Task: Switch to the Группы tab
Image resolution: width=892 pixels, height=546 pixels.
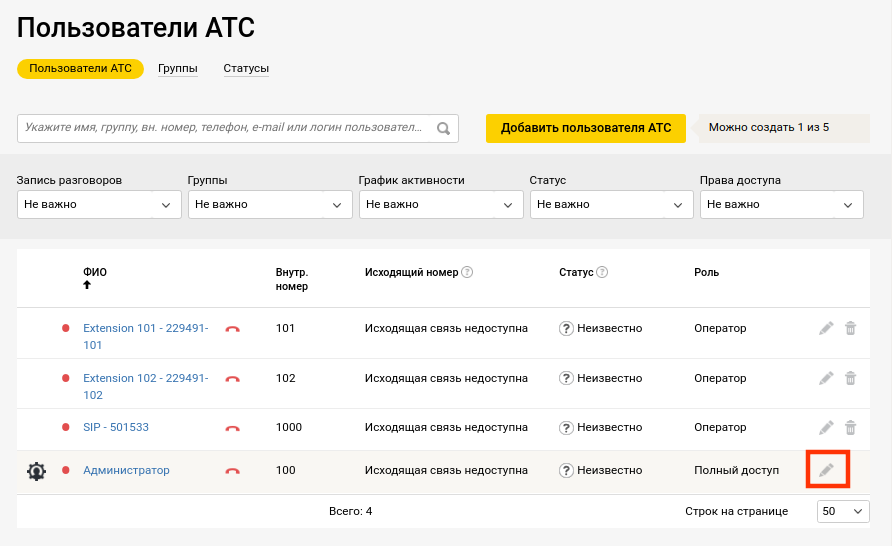Action: tap(177, 68)
